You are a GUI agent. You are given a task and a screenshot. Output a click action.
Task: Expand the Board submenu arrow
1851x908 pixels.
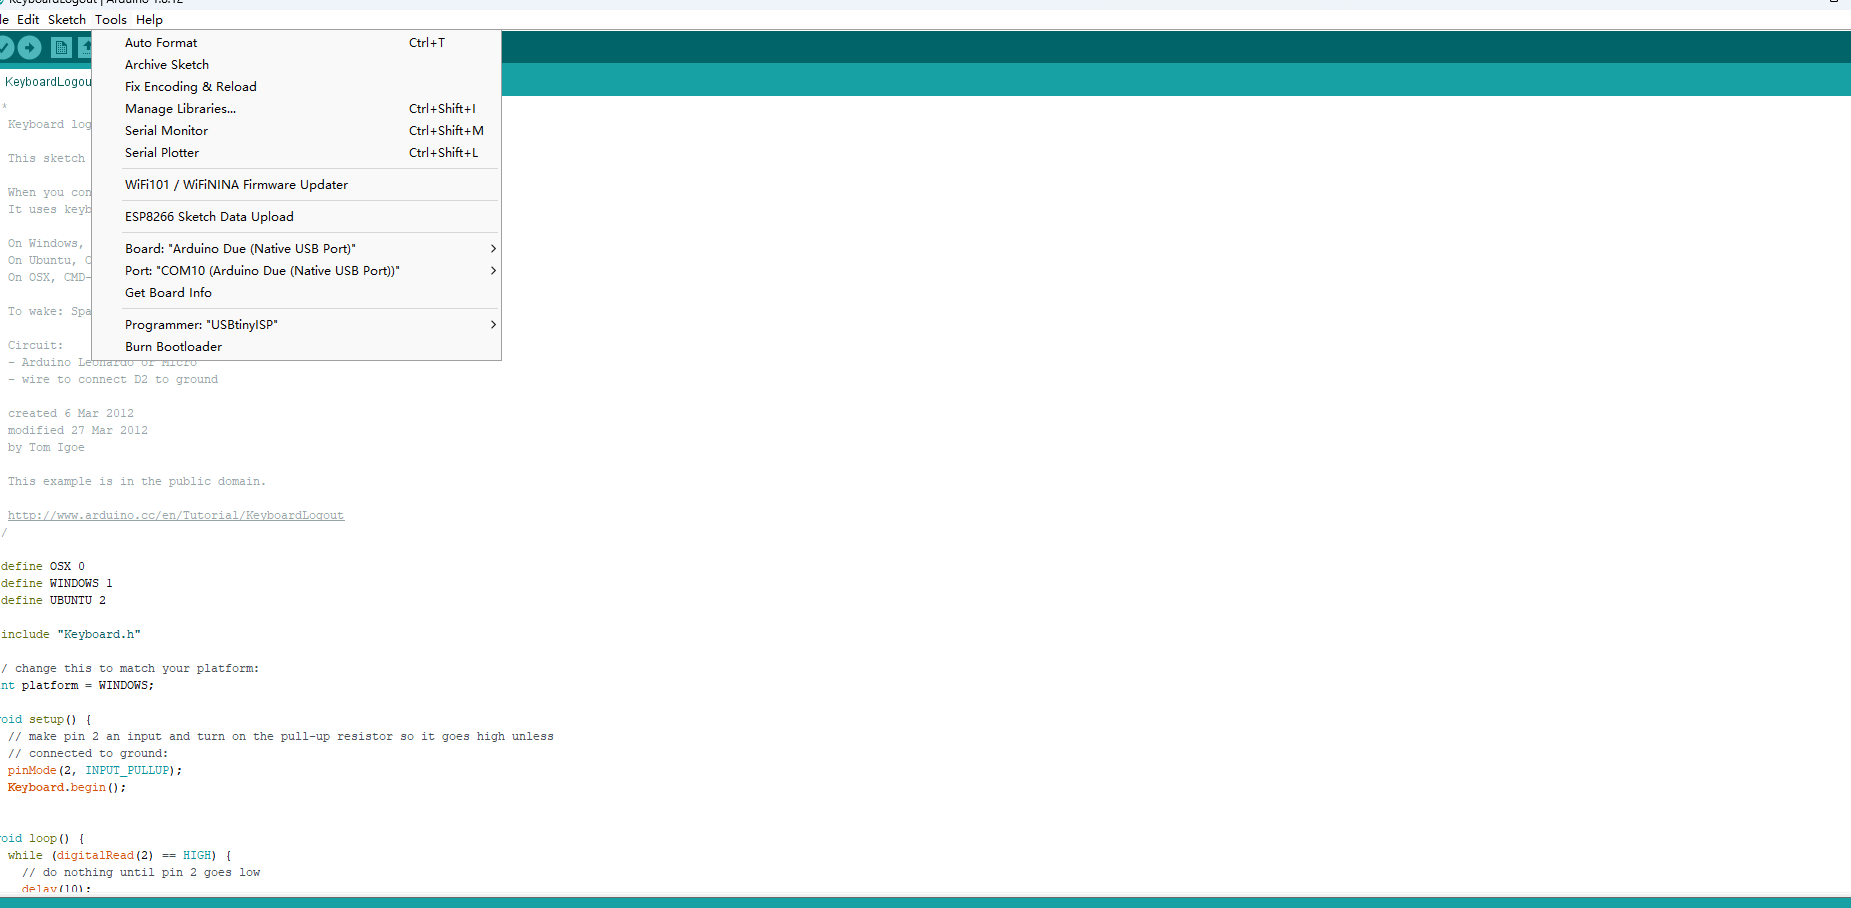[493, 249]
